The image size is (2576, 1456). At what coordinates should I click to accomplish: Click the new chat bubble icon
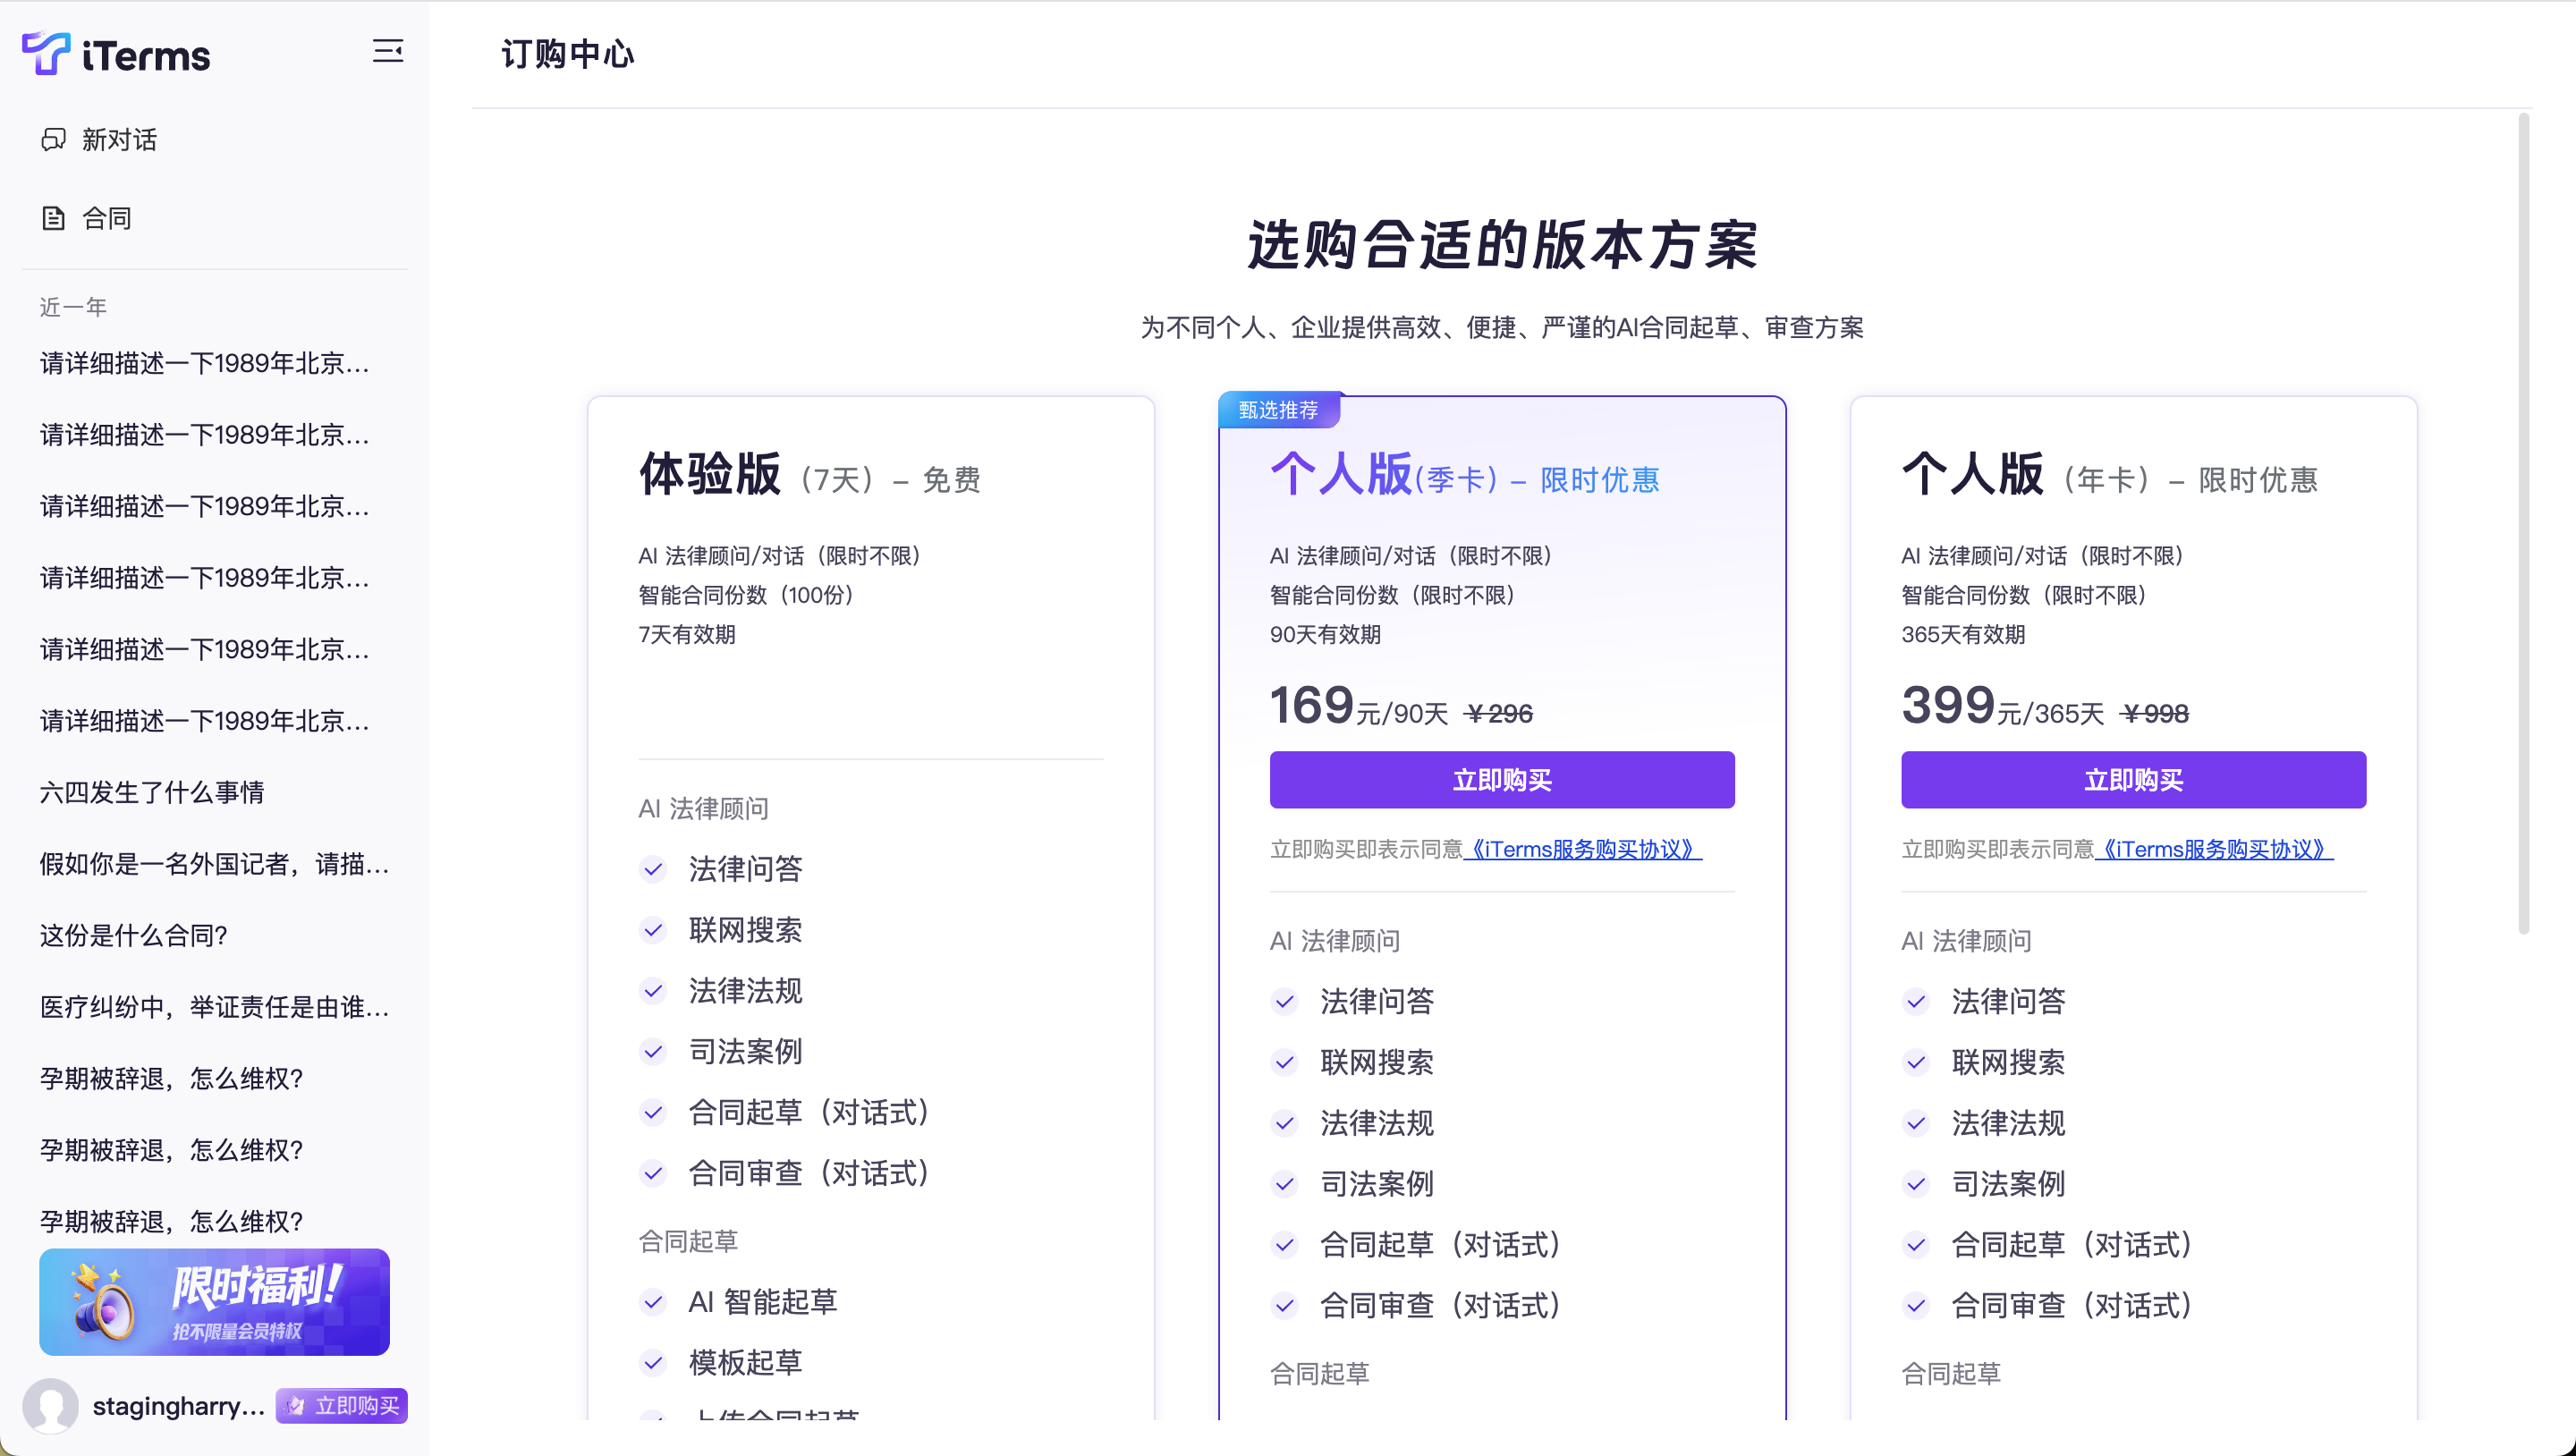pos(53,140)
